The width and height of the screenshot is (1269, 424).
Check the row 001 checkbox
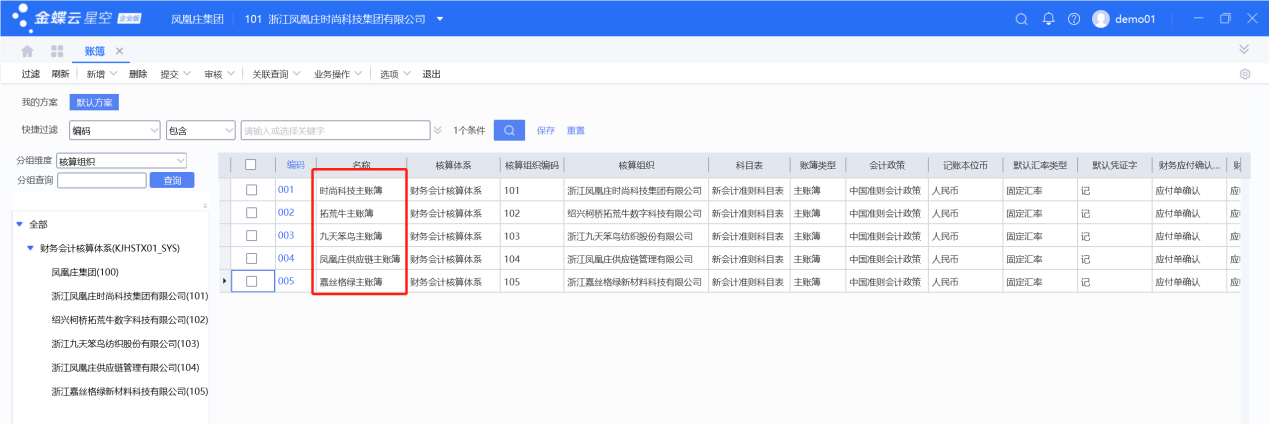pyautogui.click(x=251, y=189)
